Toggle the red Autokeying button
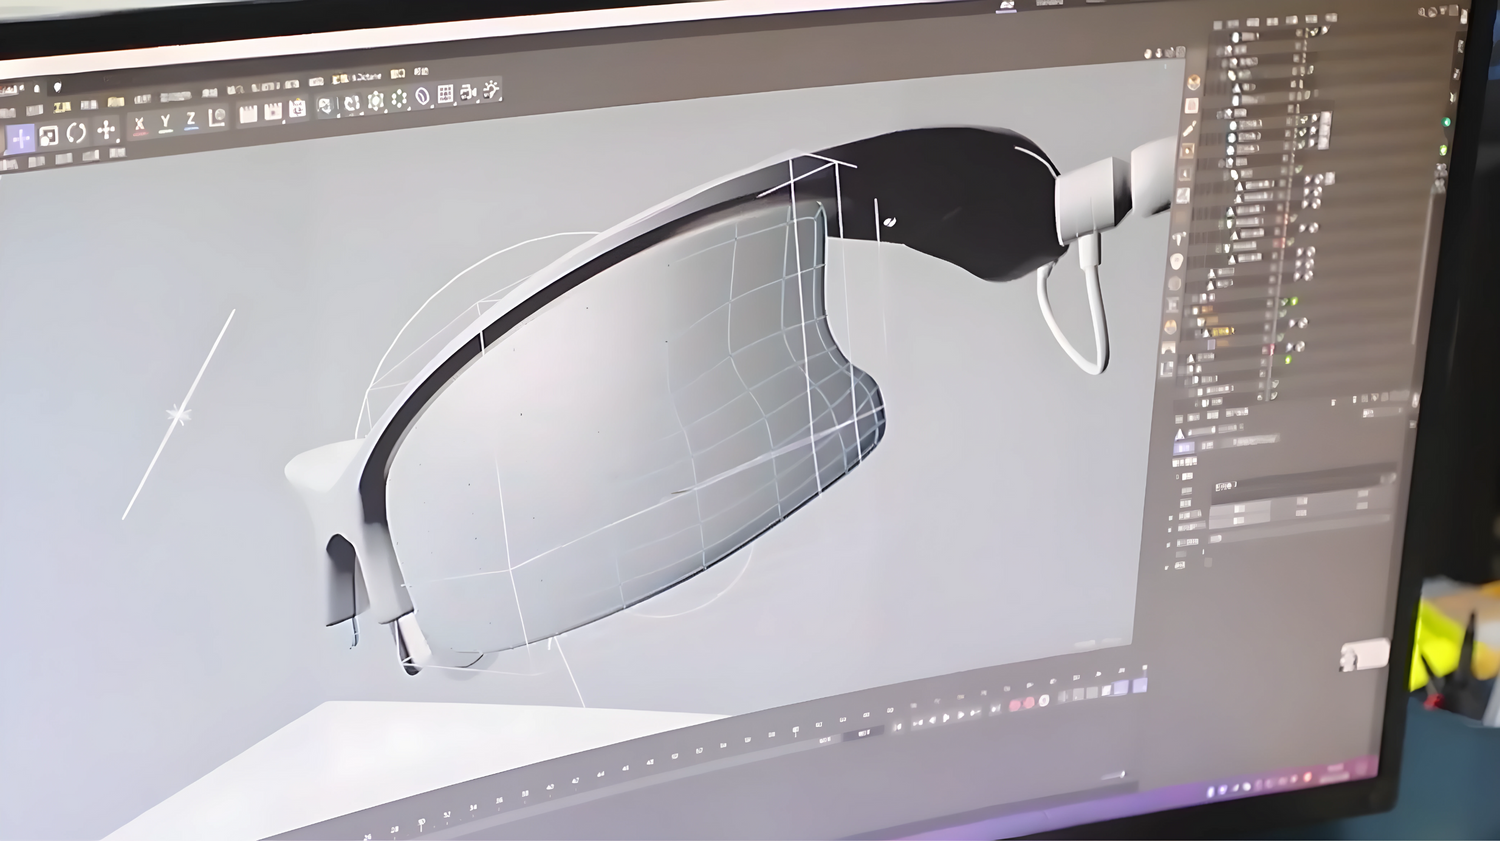This screenshot has height=841, width=1500. 1030,704
